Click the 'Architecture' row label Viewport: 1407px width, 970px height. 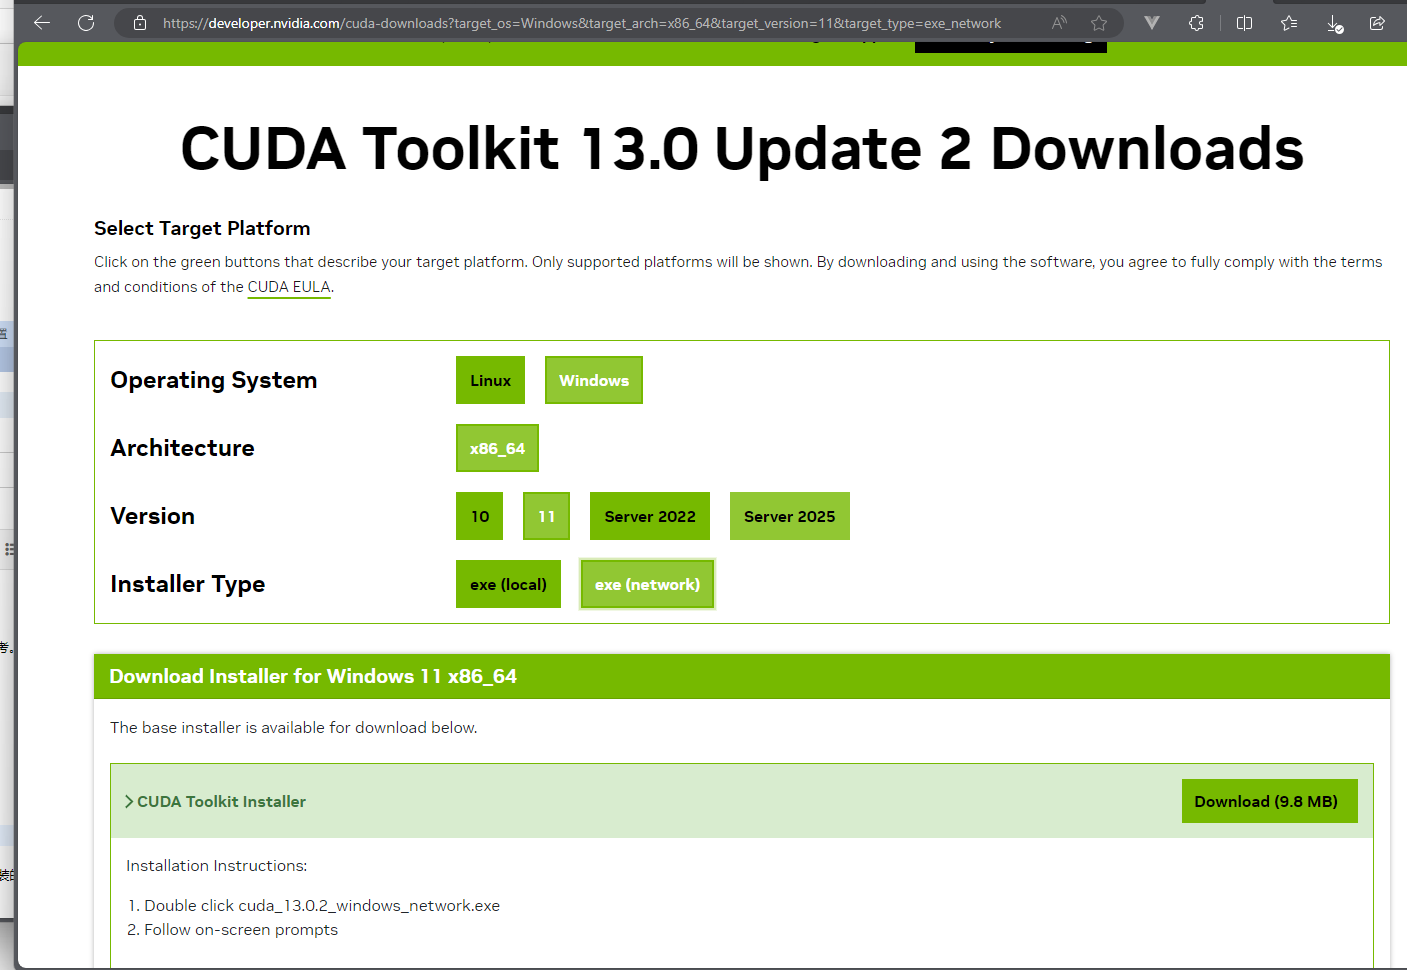click(183, 448)
